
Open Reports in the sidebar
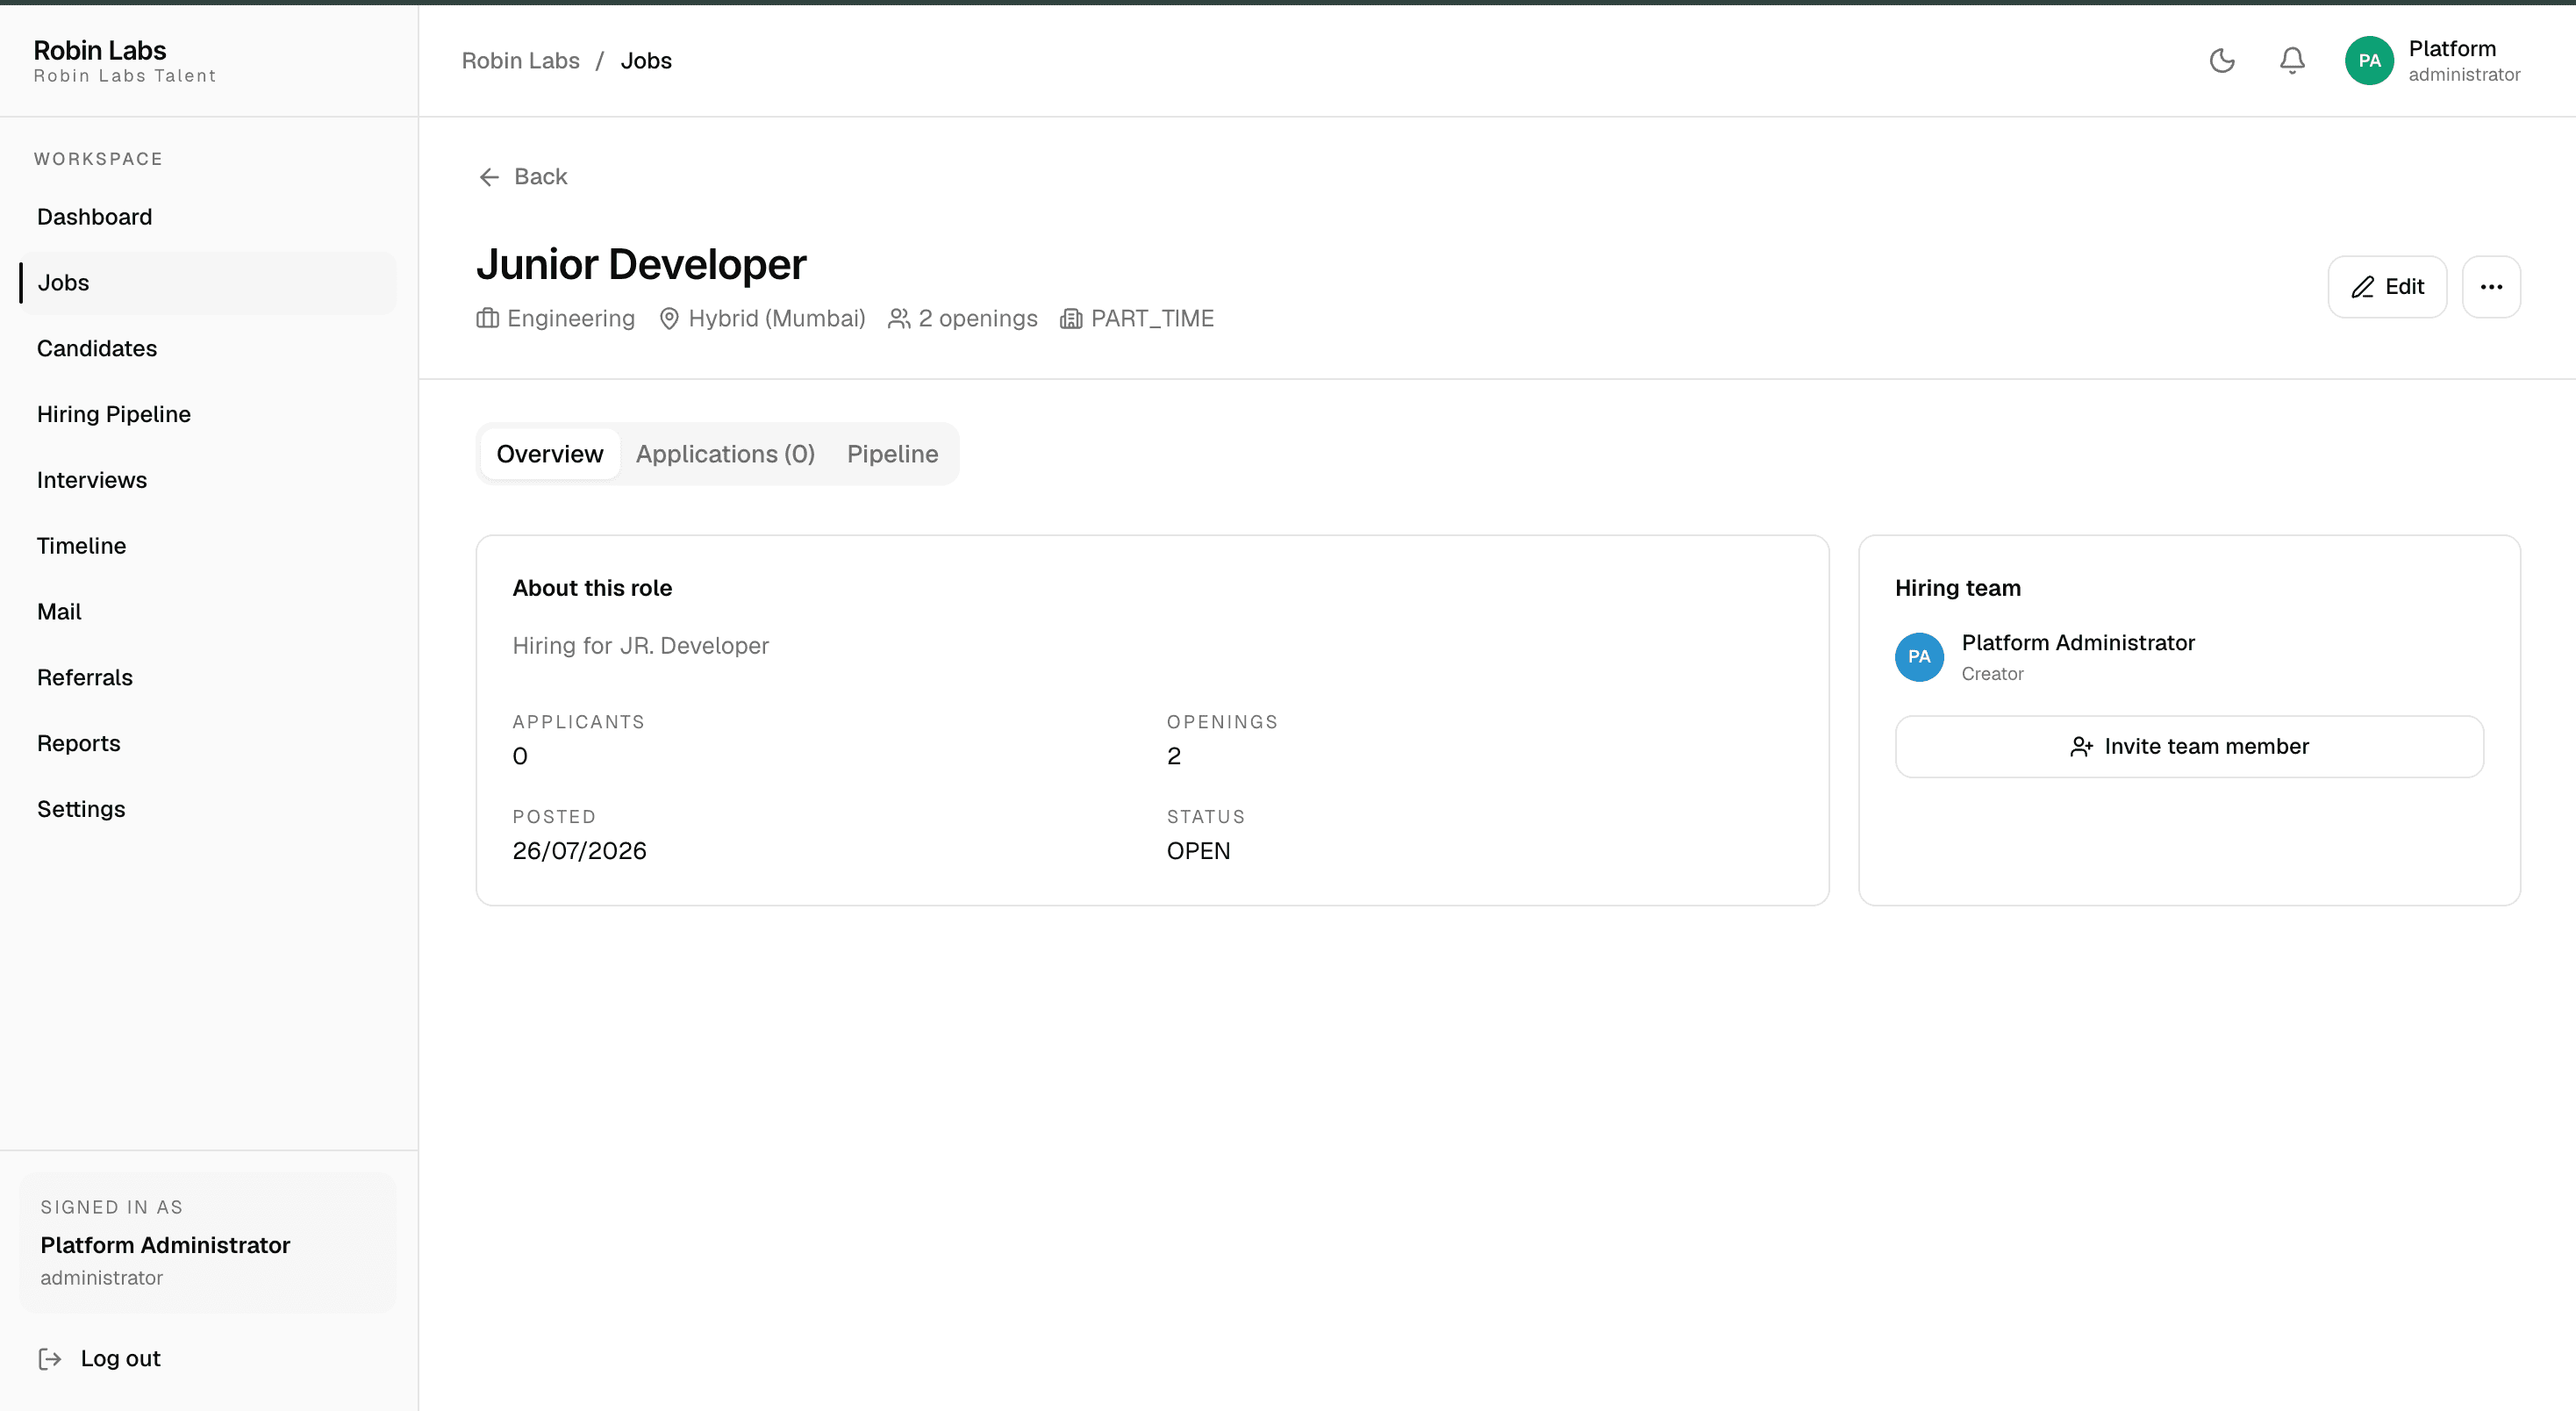point(207,743)
